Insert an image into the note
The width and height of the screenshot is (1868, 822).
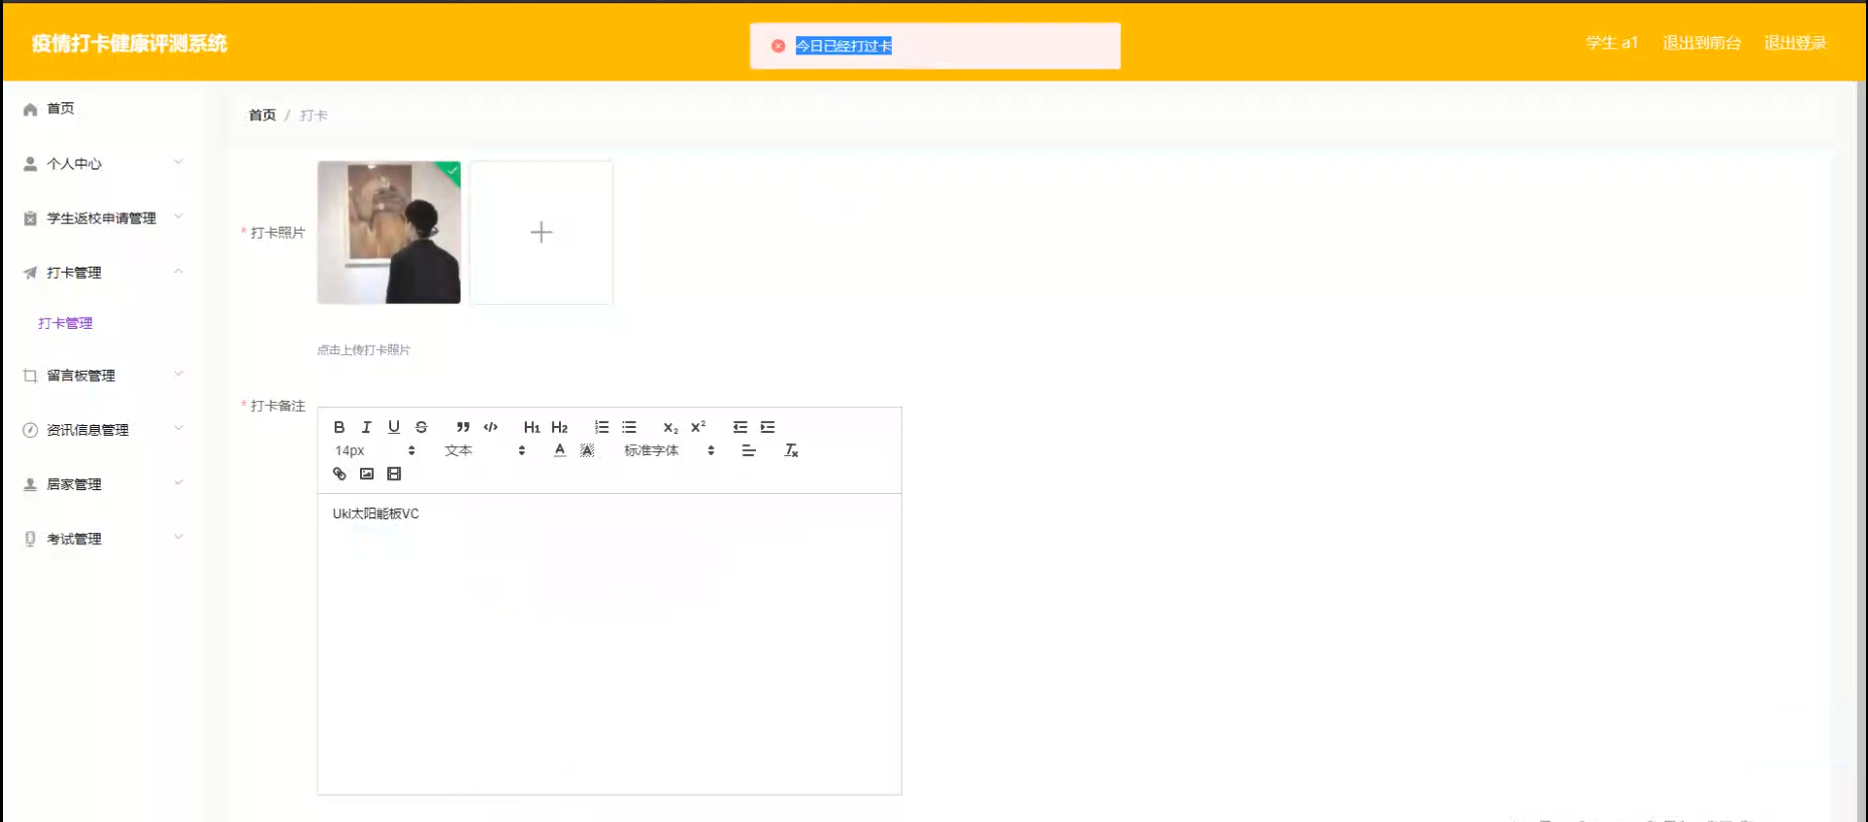[367, 474]
